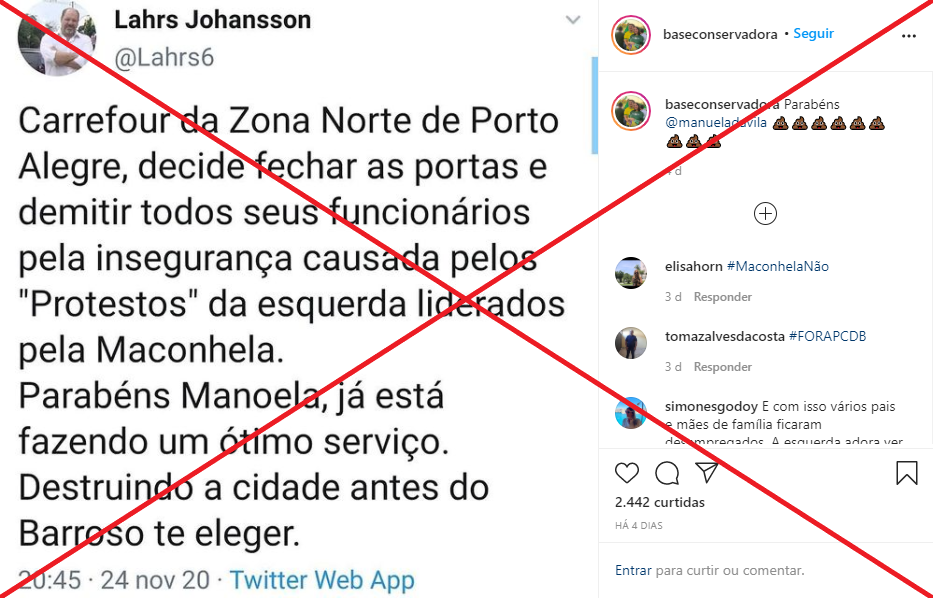Expand tweet options chevron beside Lahrs Johansson
933x598 pixels.
[x=572, y=20]
